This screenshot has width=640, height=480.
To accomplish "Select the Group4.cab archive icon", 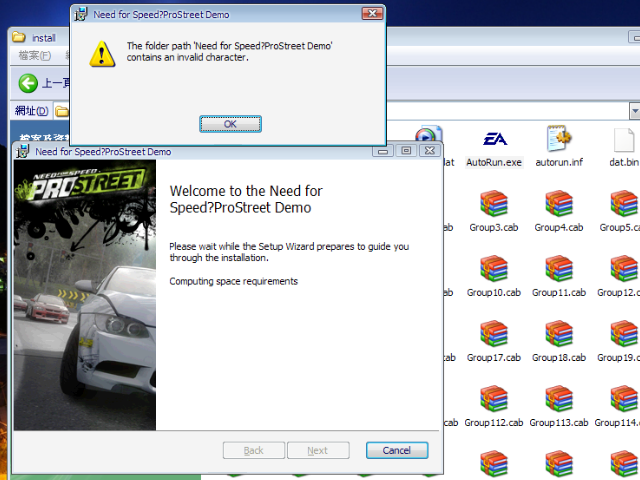I will coord(559,203).
